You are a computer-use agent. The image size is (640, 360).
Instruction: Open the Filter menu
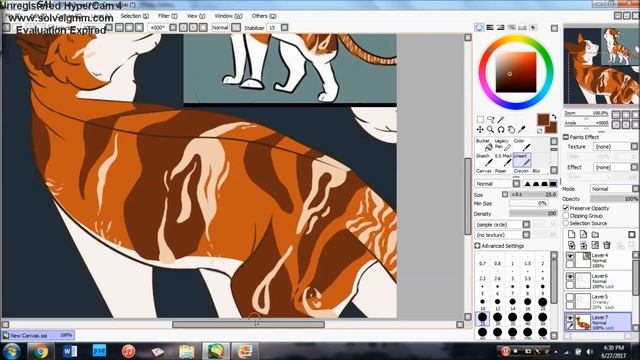(x=167, y=16)
